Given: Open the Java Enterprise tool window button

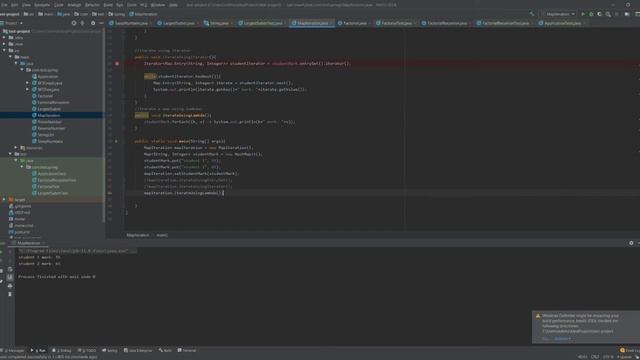Looking at the screenshot, I should click(x=138, y=350).
